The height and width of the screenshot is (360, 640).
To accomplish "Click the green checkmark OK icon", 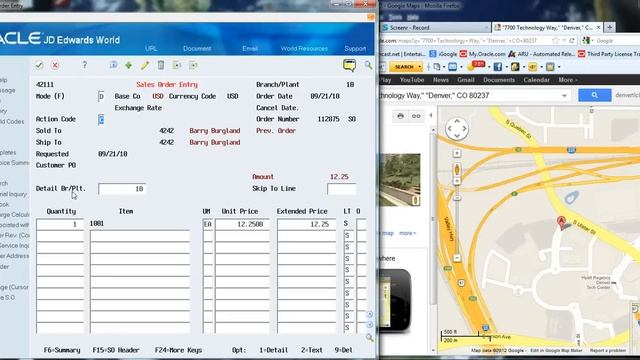I will (39, 65).
